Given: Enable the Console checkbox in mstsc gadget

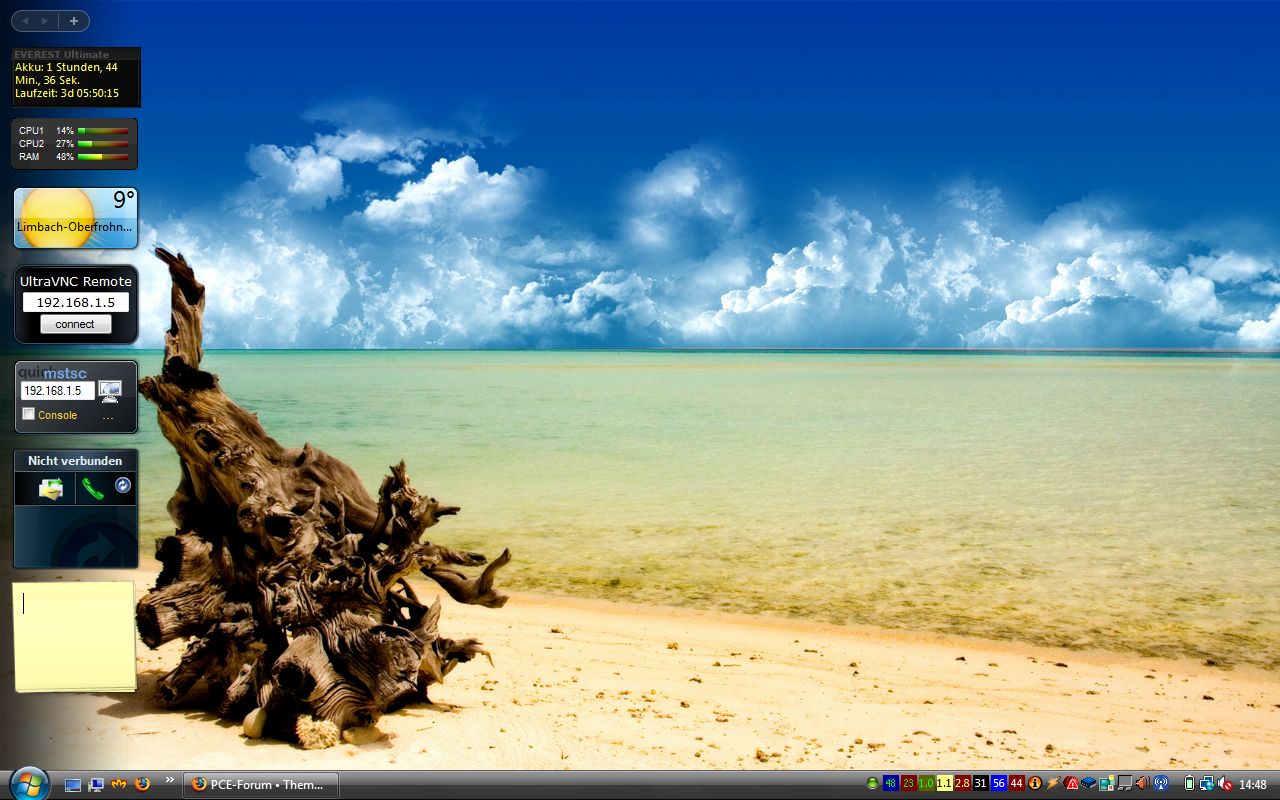Looking at the screenshot, I should (x=29, y=414).
